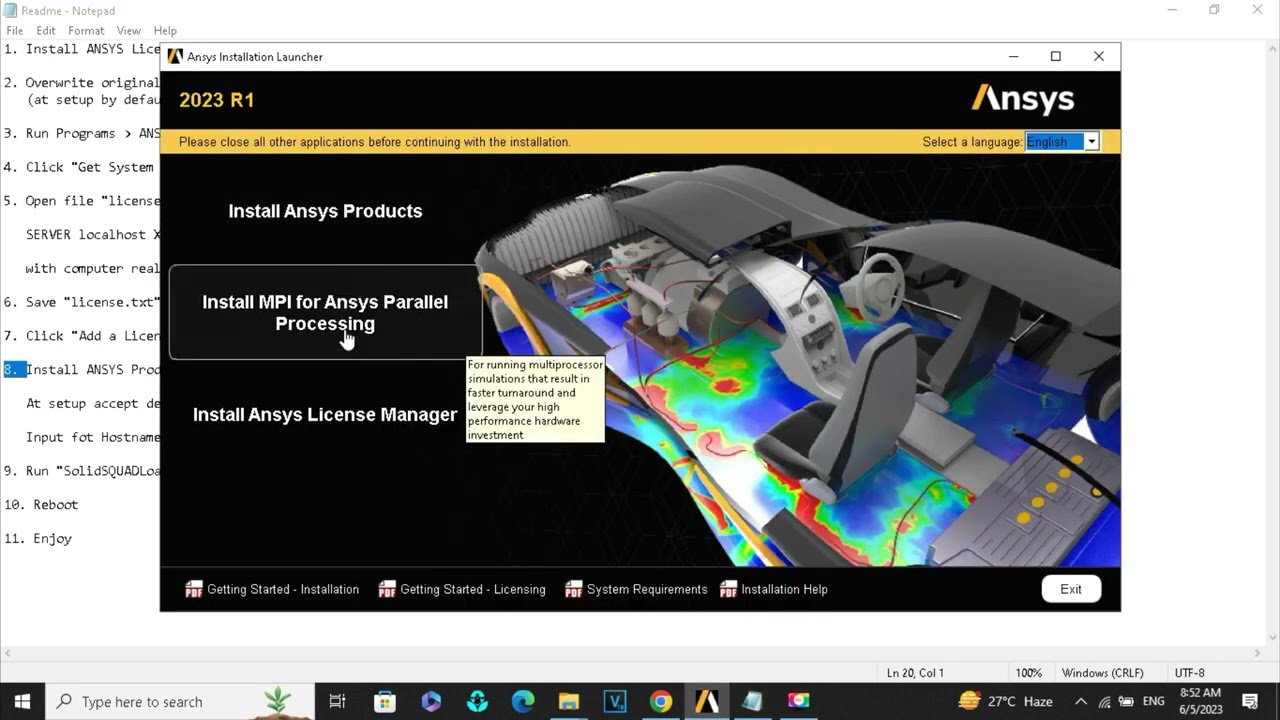The height and width of the screenshot is (720, 1280).
Task: Open Getting Started - Licensing PDF link
Action: tap(473, 589)
